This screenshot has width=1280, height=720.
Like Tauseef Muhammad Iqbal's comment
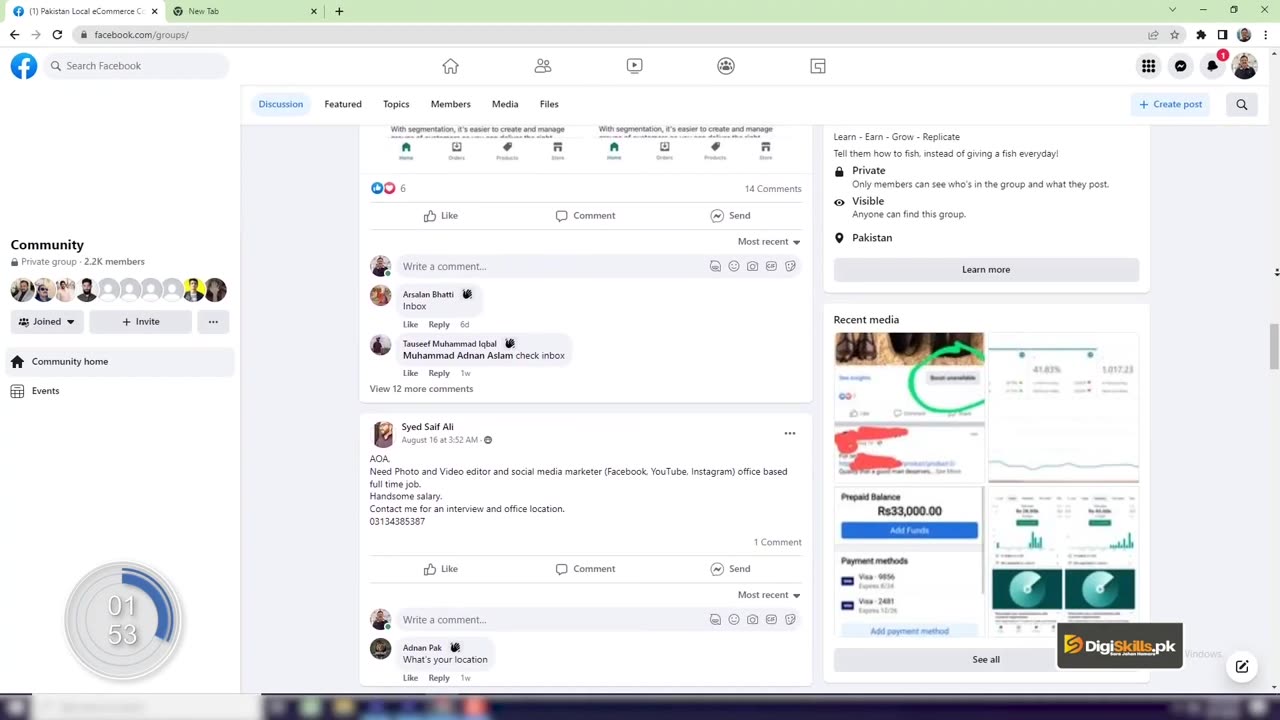[x=410, y=373]
